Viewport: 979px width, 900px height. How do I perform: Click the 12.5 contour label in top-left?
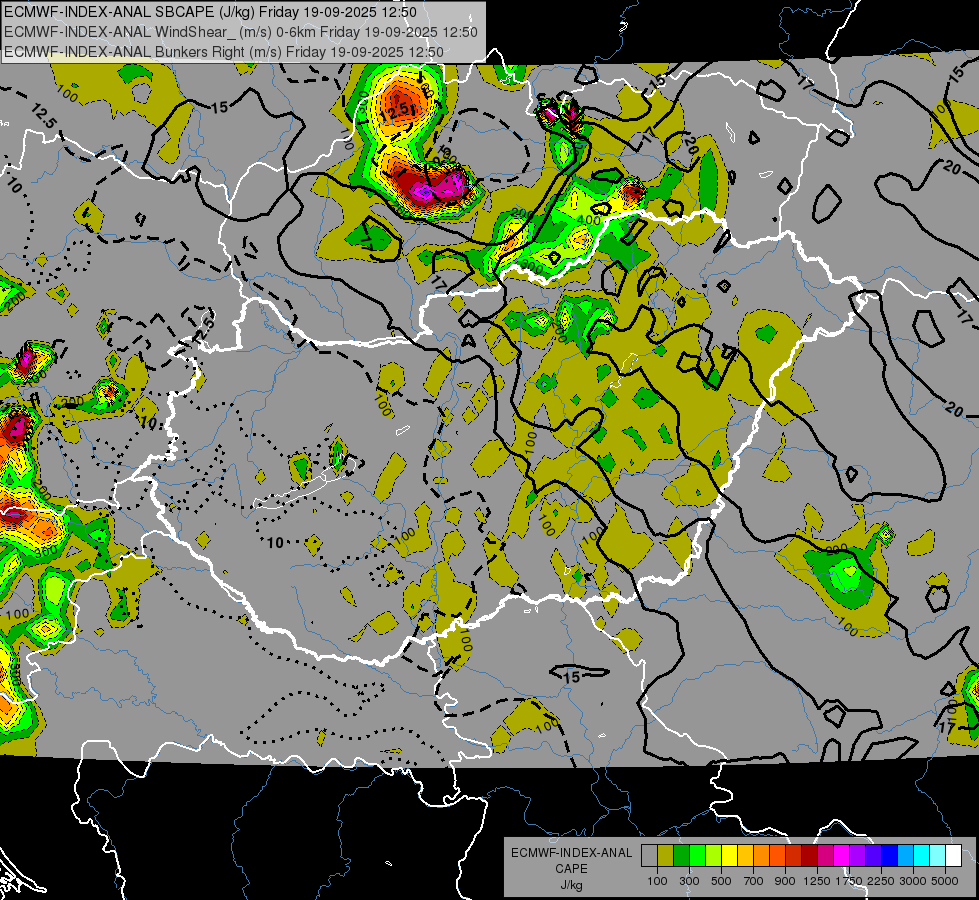pyautogui.click(x=43, y=115)
